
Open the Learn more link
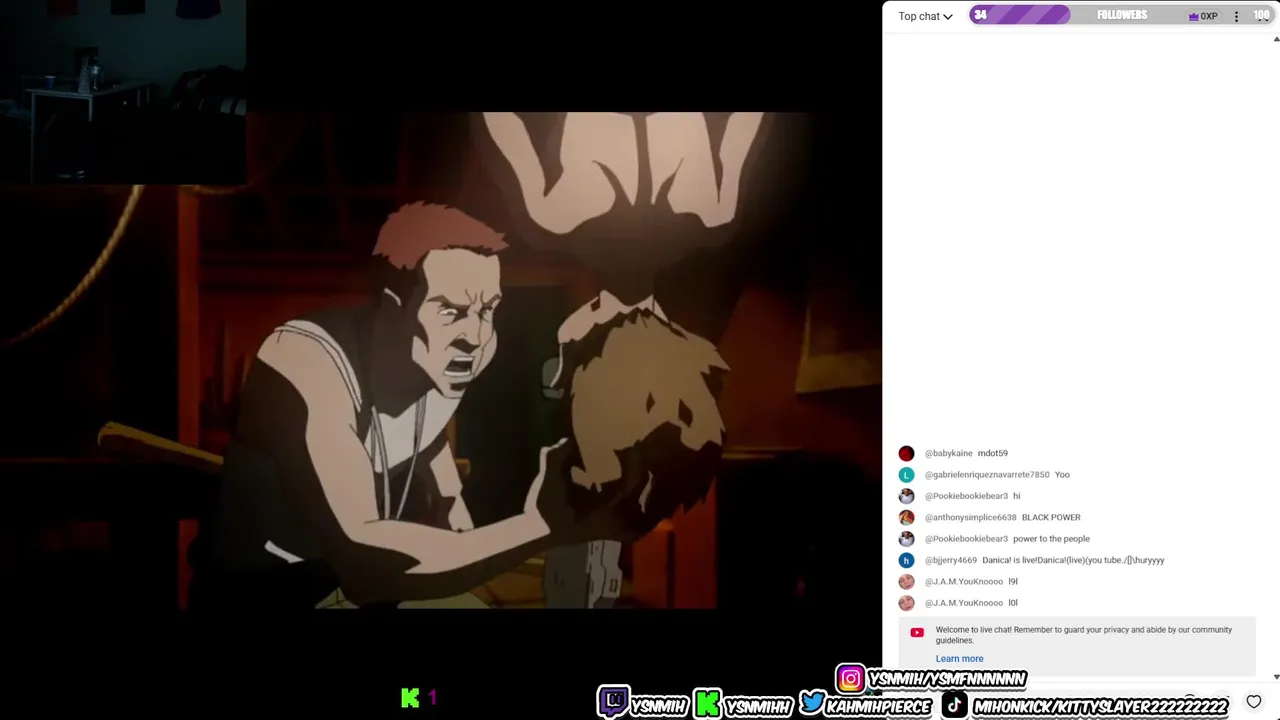(959, 658)
